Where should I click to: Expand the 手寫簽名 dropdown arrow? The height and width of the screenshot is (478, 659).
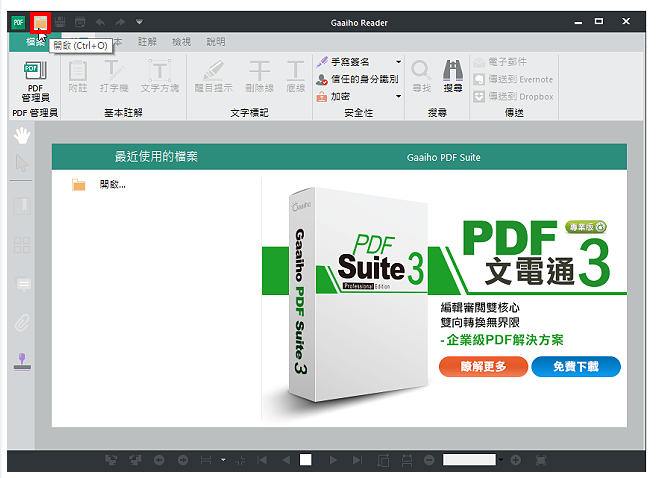398,62
